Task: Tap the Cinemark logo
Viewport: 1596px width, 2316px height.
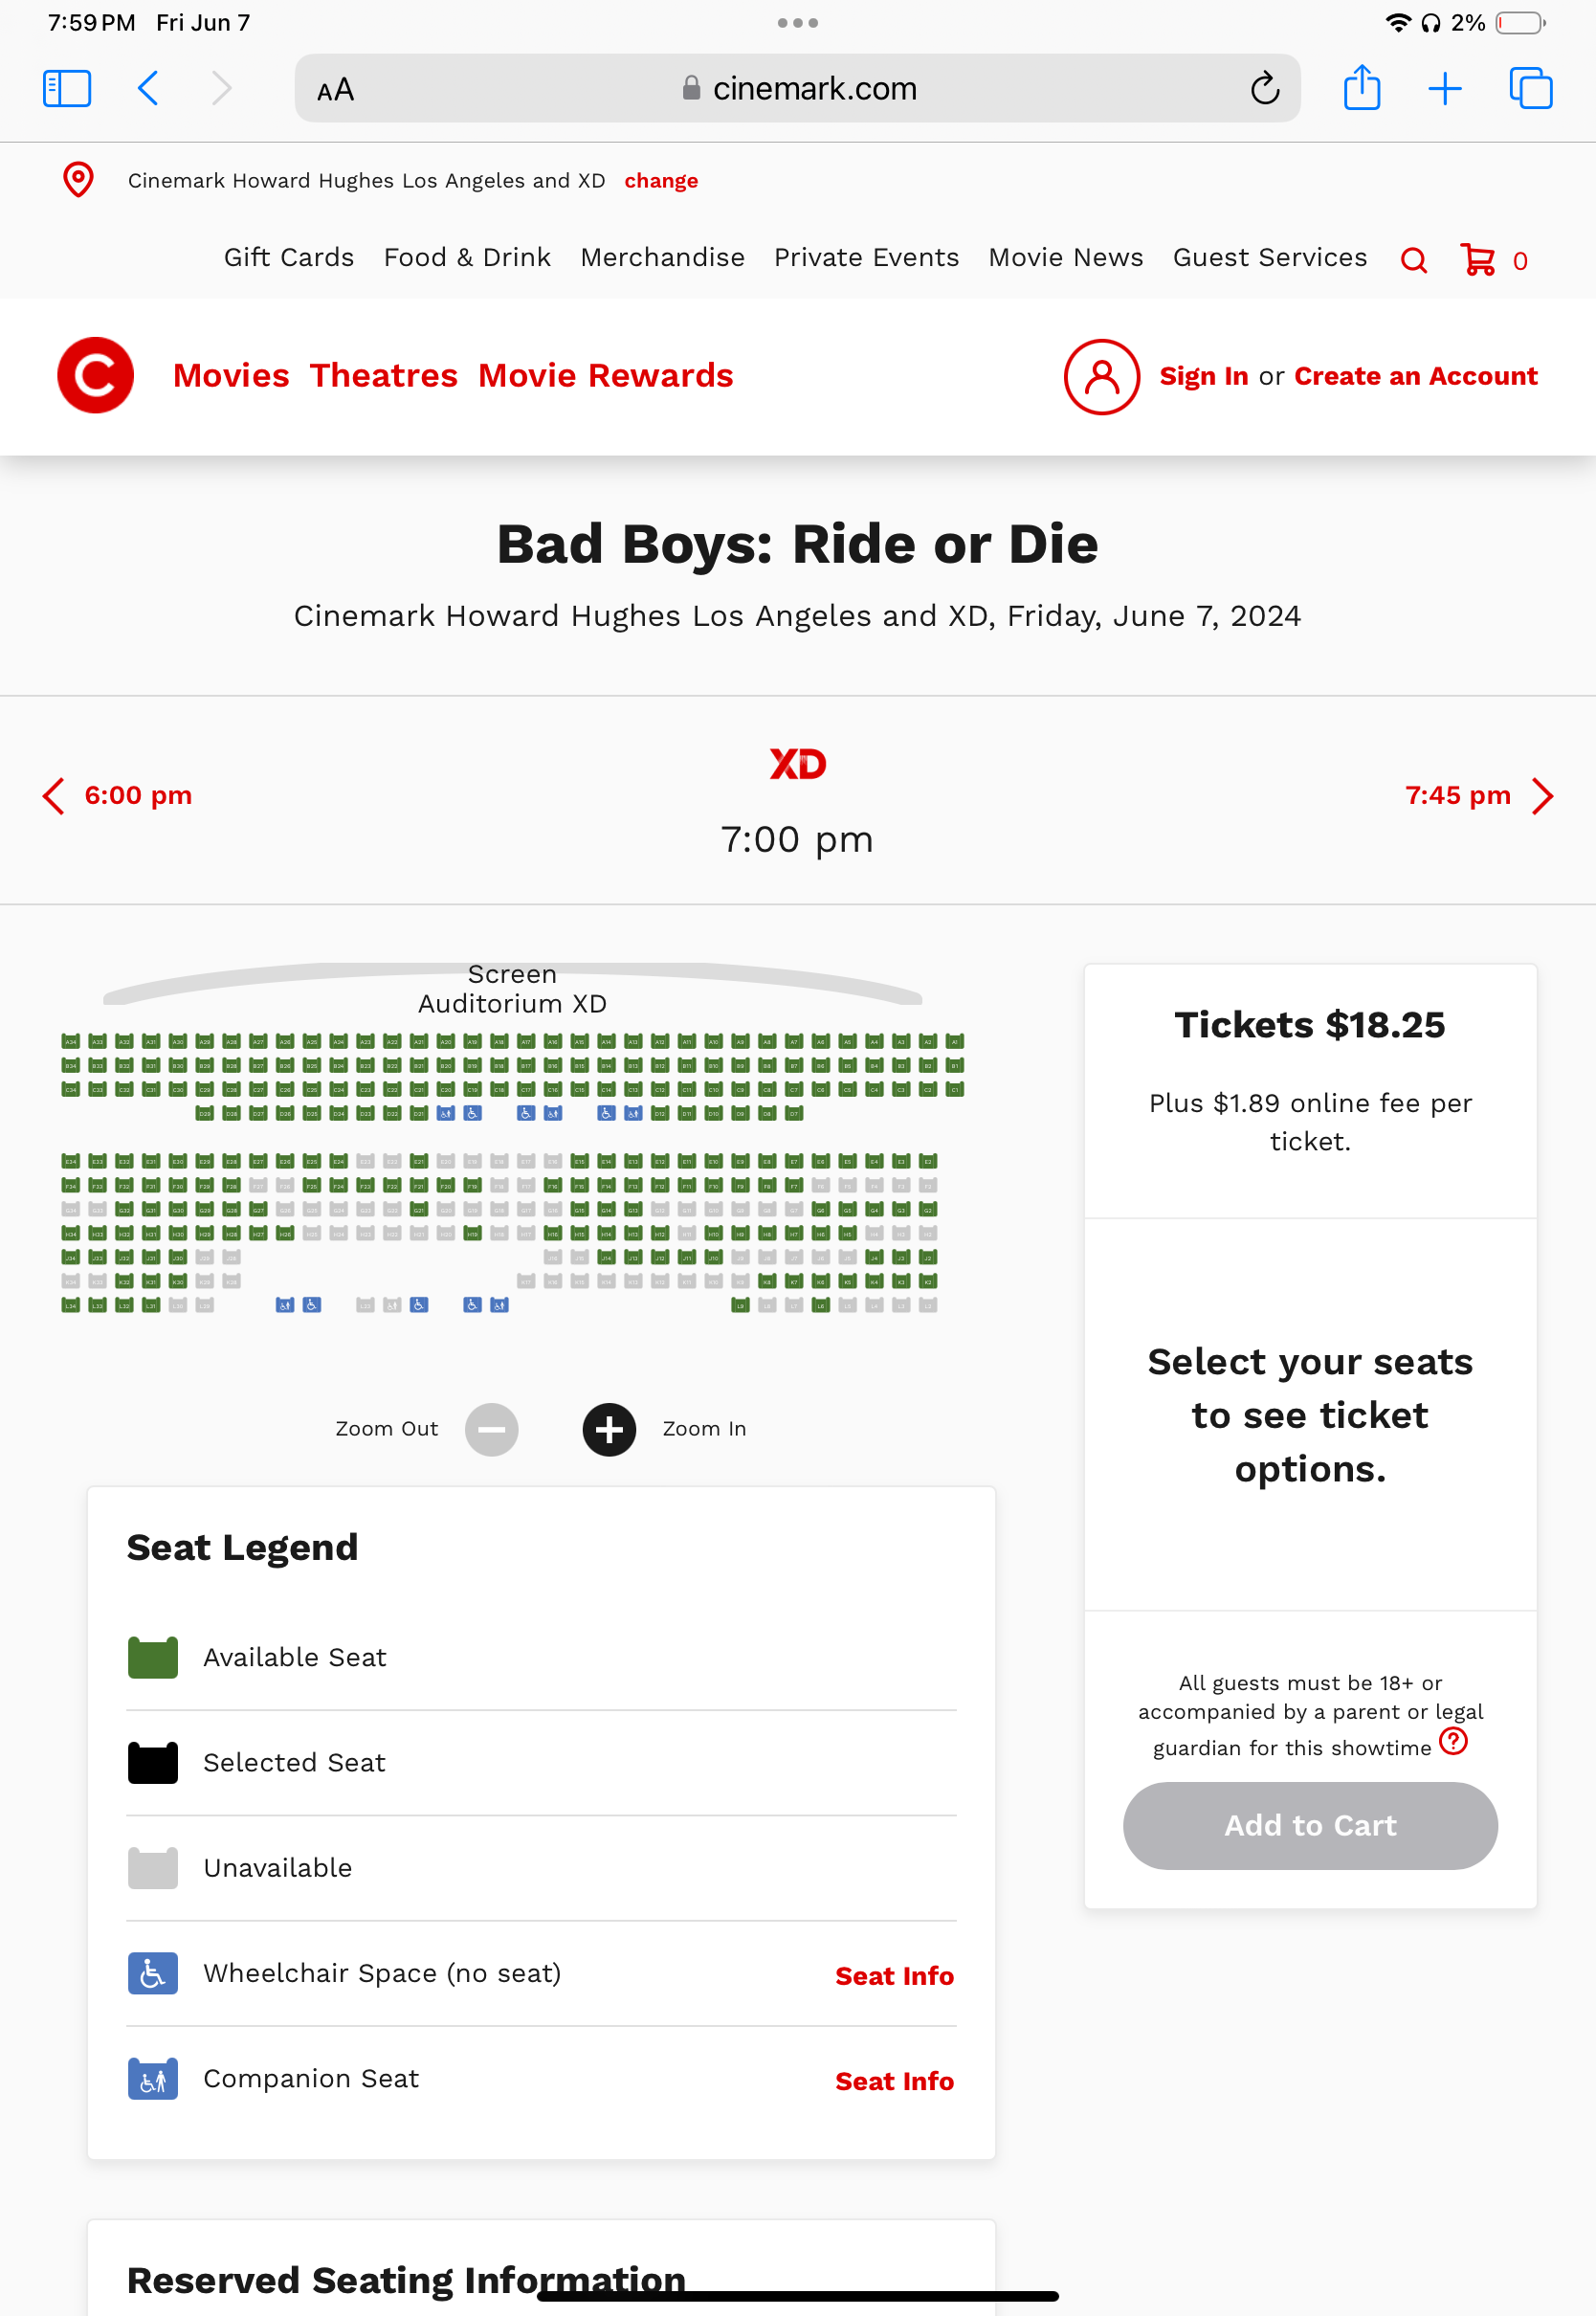Action: [x=95, y=376]
